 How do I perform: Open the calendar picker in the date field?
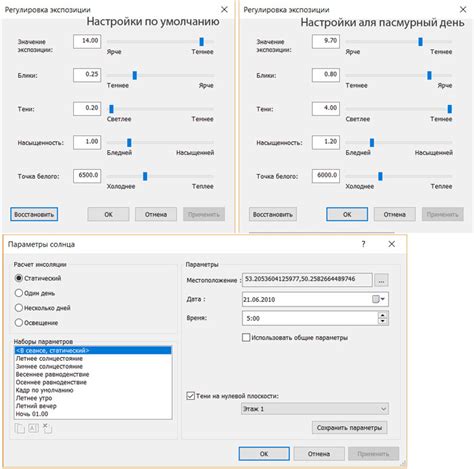tap(378, 299)
